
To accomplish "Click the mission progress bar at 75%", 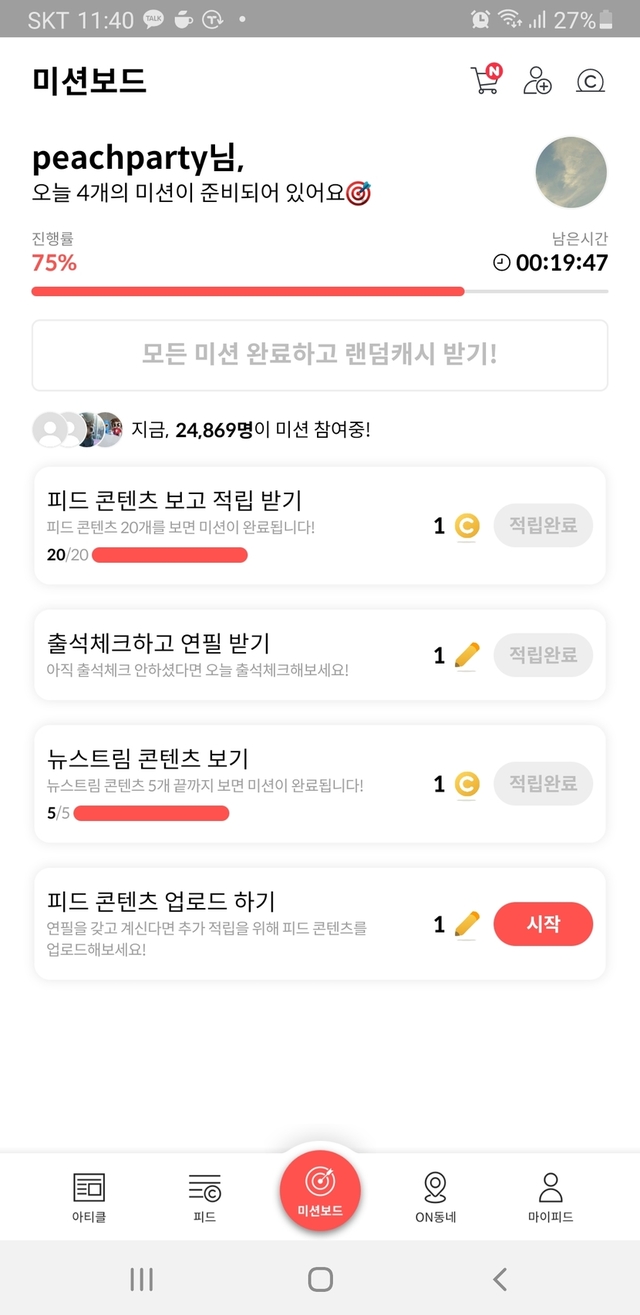I will click(320, 291).
